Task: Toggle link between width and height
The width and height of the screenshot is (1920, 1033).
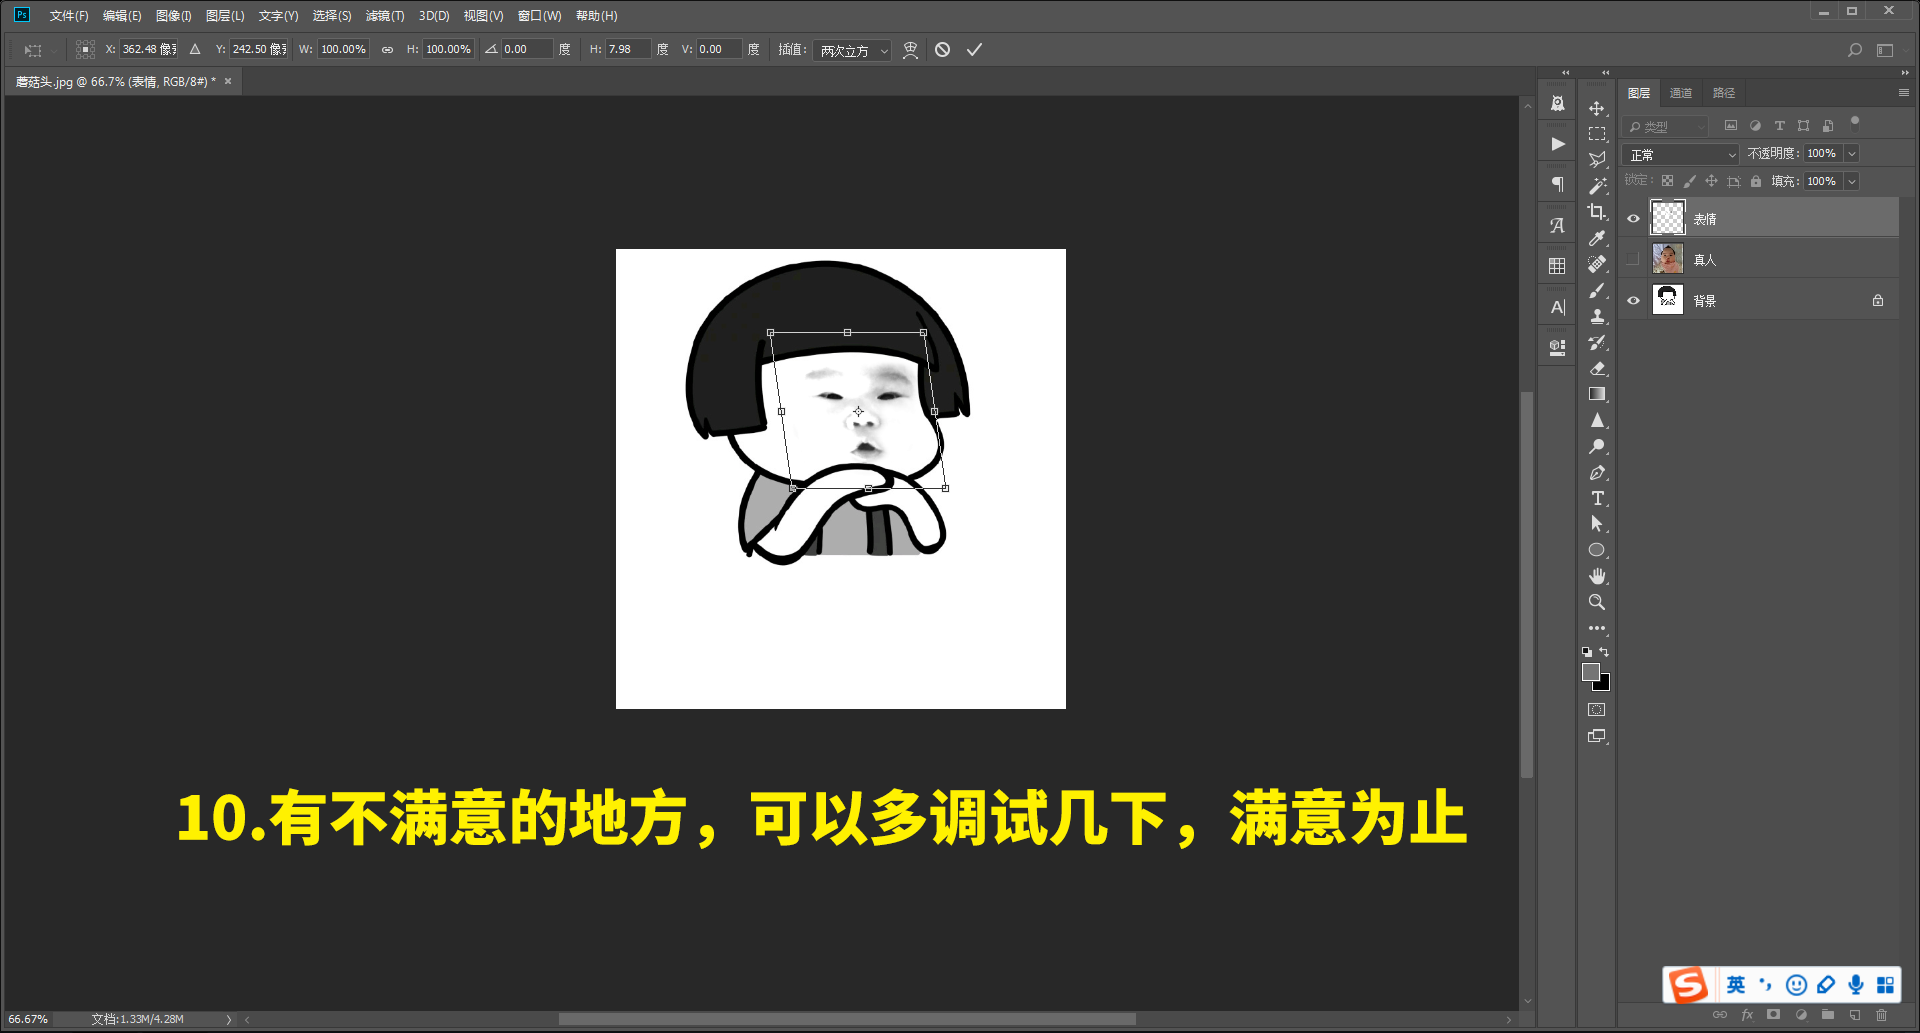Action: 387,49
